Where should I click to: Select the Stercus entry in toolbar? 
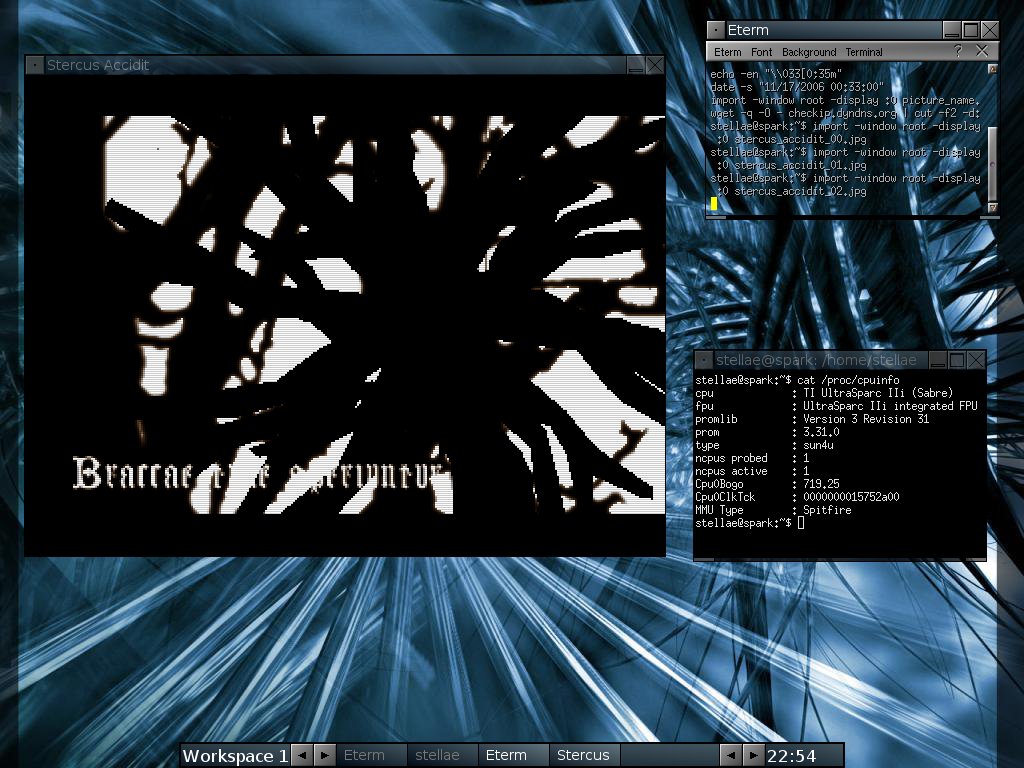(585, 756)
